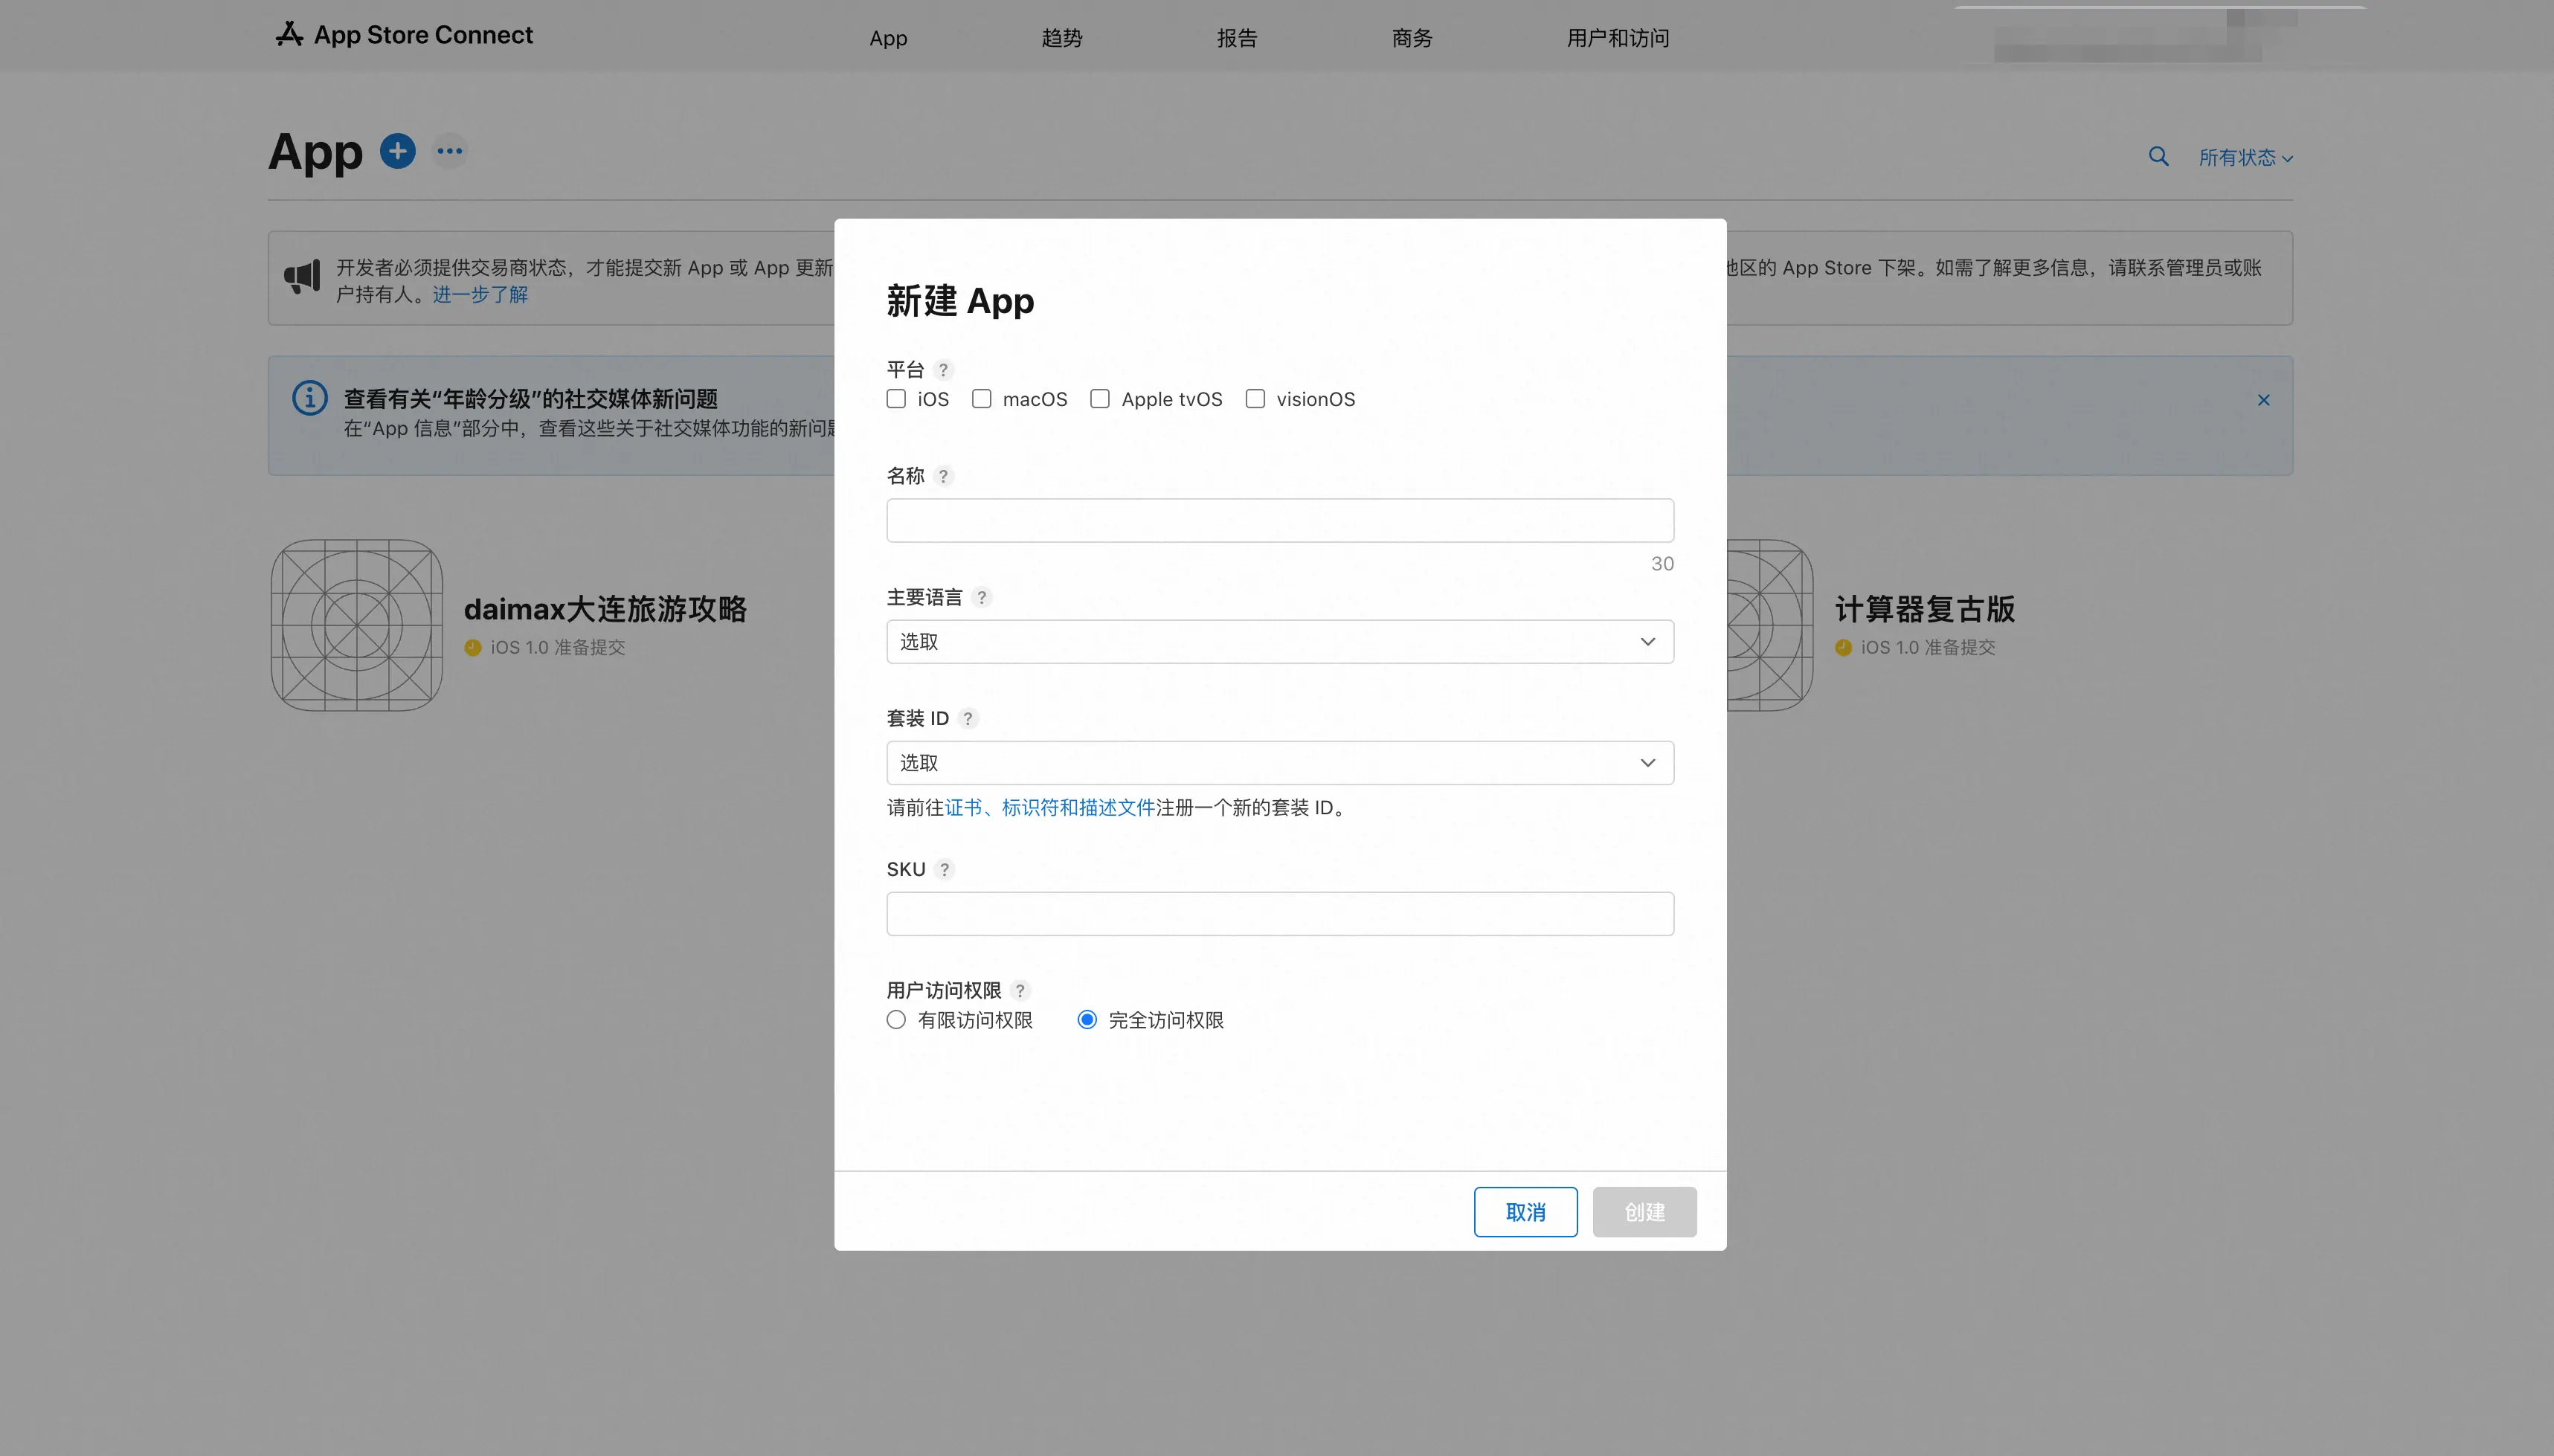Open the 趋势 tab
2554x1456 pixels.
[1062, 38]
